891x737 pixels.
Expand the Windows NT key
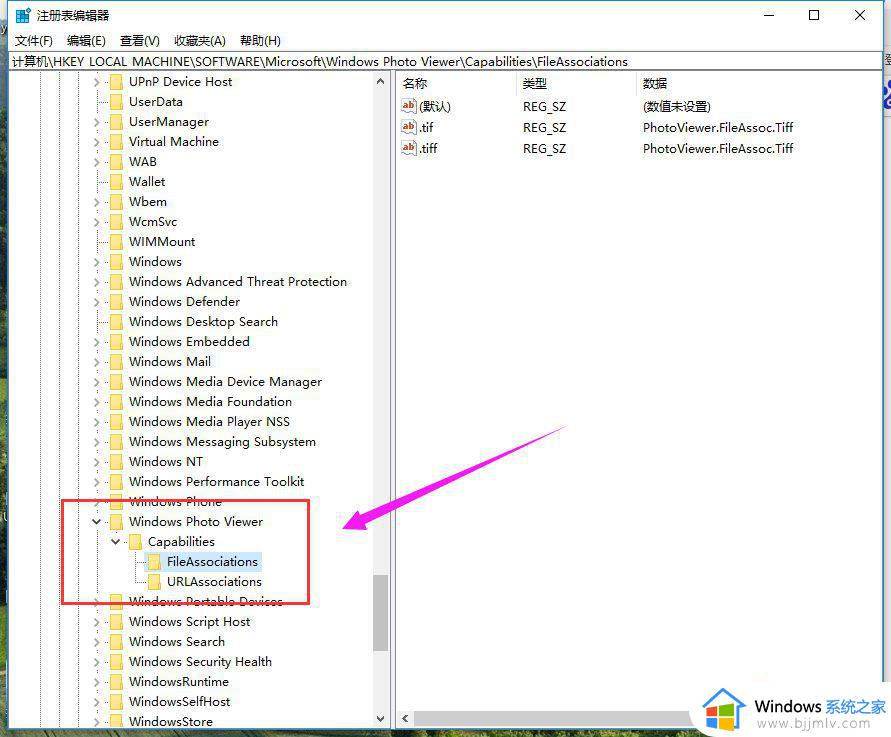[x=97, y=462]
